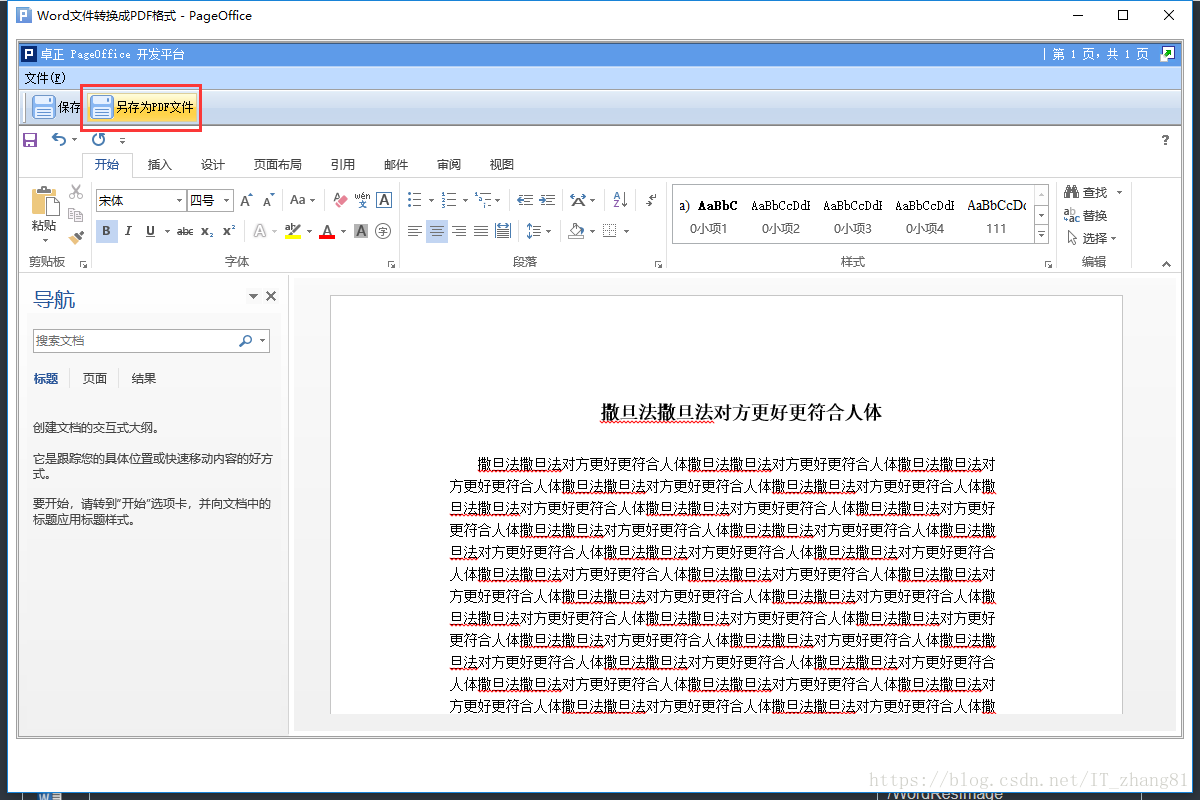Select the Format Painter brush
The width and height of the screenshot is (1200, 800).
coord(76,237)
